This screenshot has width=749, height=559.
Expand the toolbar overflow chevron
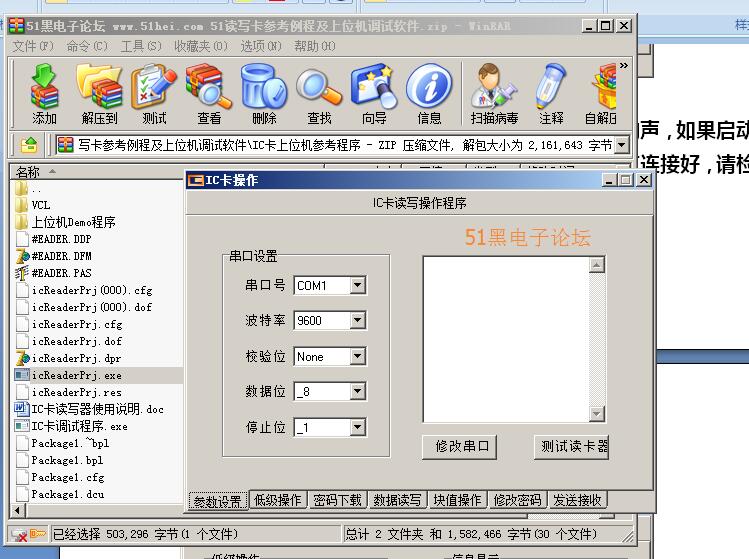coord(623,65)
